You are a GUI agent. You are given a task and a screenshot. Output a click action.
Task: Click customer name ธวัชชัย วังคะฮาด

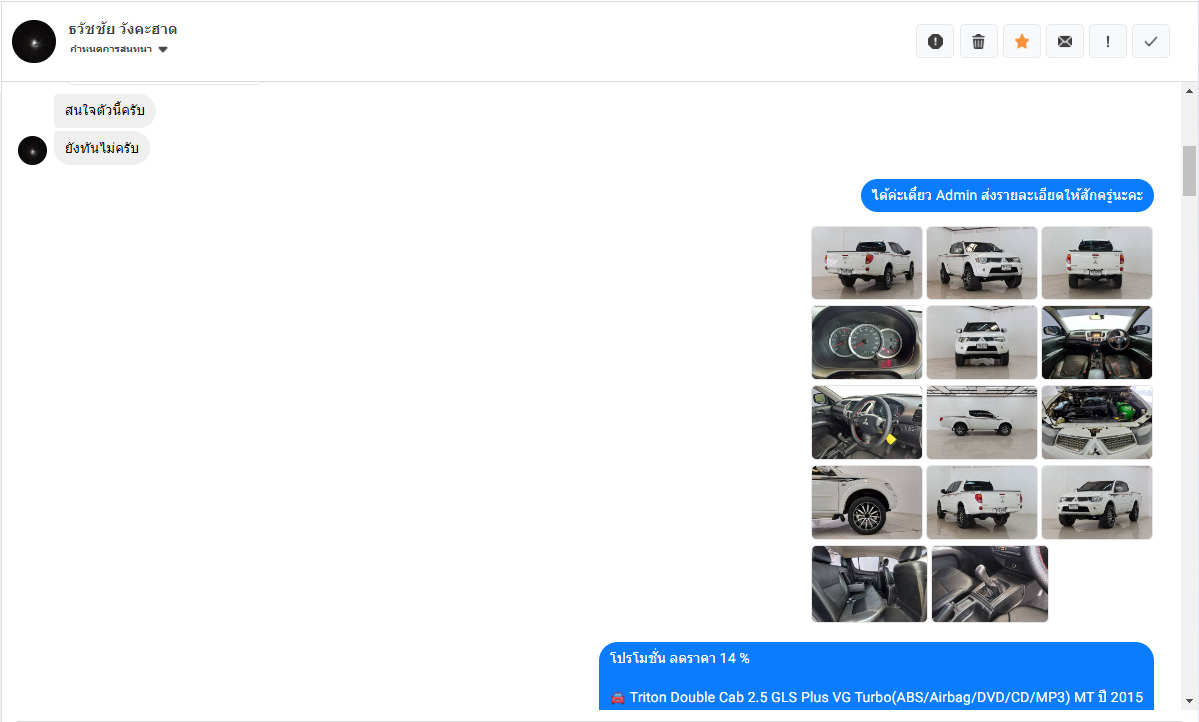pos(122,29)
